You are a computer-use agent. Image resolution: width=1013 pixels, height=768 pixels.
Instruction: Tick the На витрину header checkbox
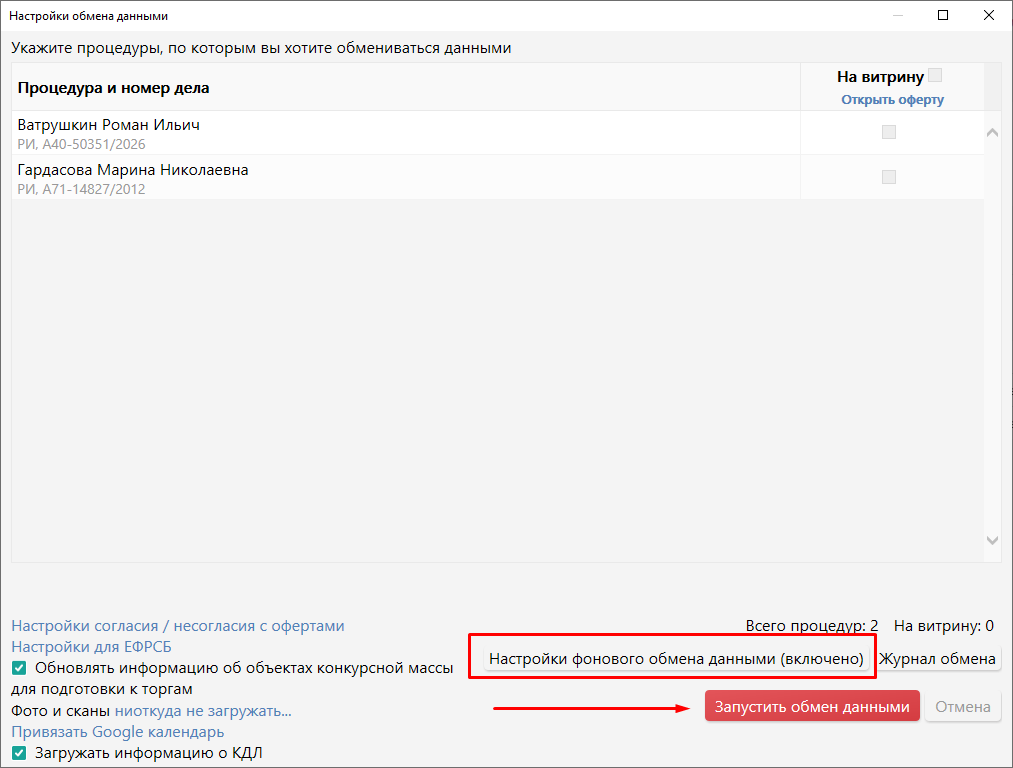tap(934, 75)
